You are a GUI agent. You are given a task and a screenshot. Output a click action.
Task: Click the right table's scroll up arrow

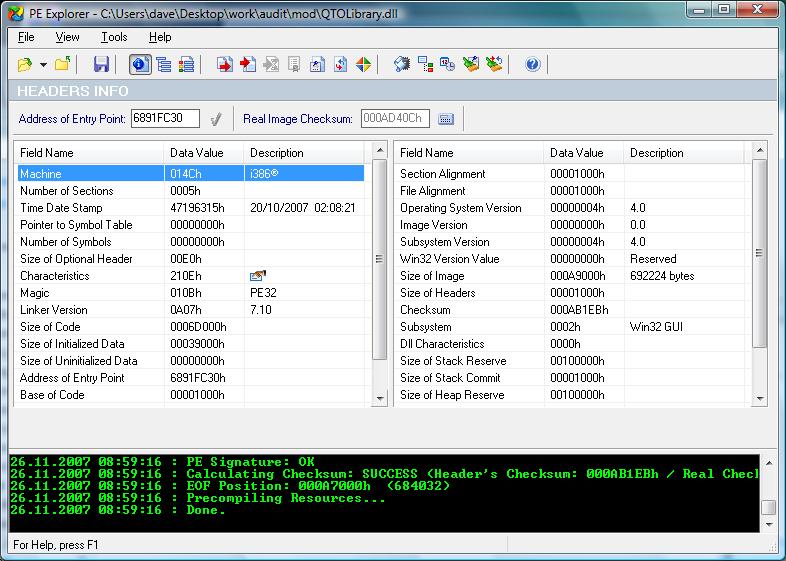[760, 150]
